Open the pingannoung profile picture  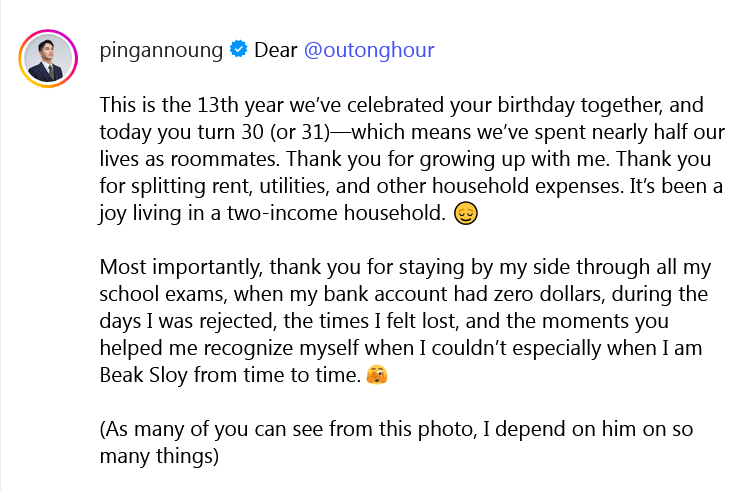(x=47, y=60)
